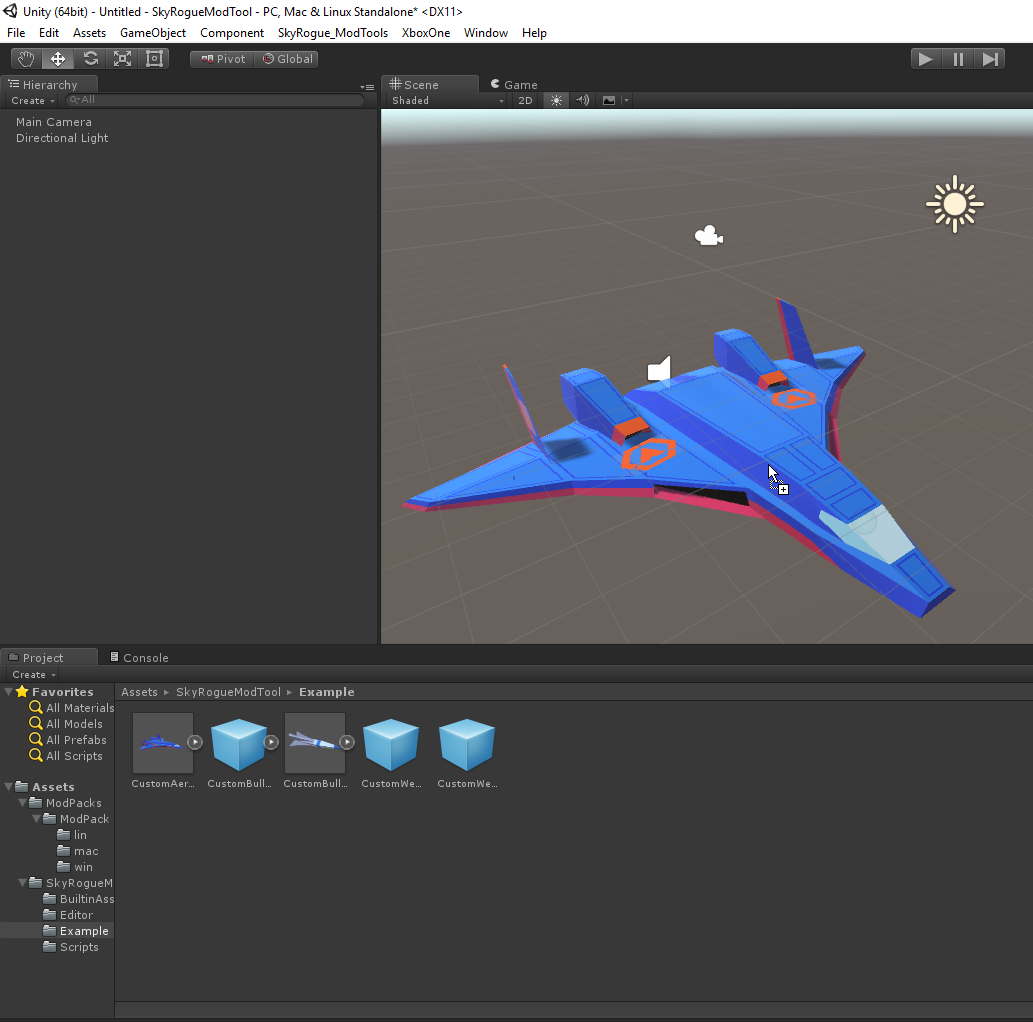The width and height of the screenshot is (1033, 1022).
Task: Collapse the Favorites section
Action: (8, 691)
